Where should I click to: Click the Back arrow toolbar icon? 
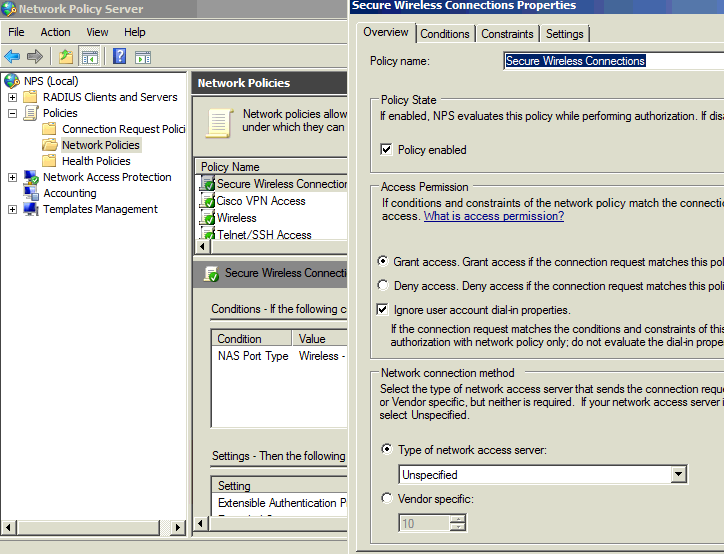tap(12, 57)
